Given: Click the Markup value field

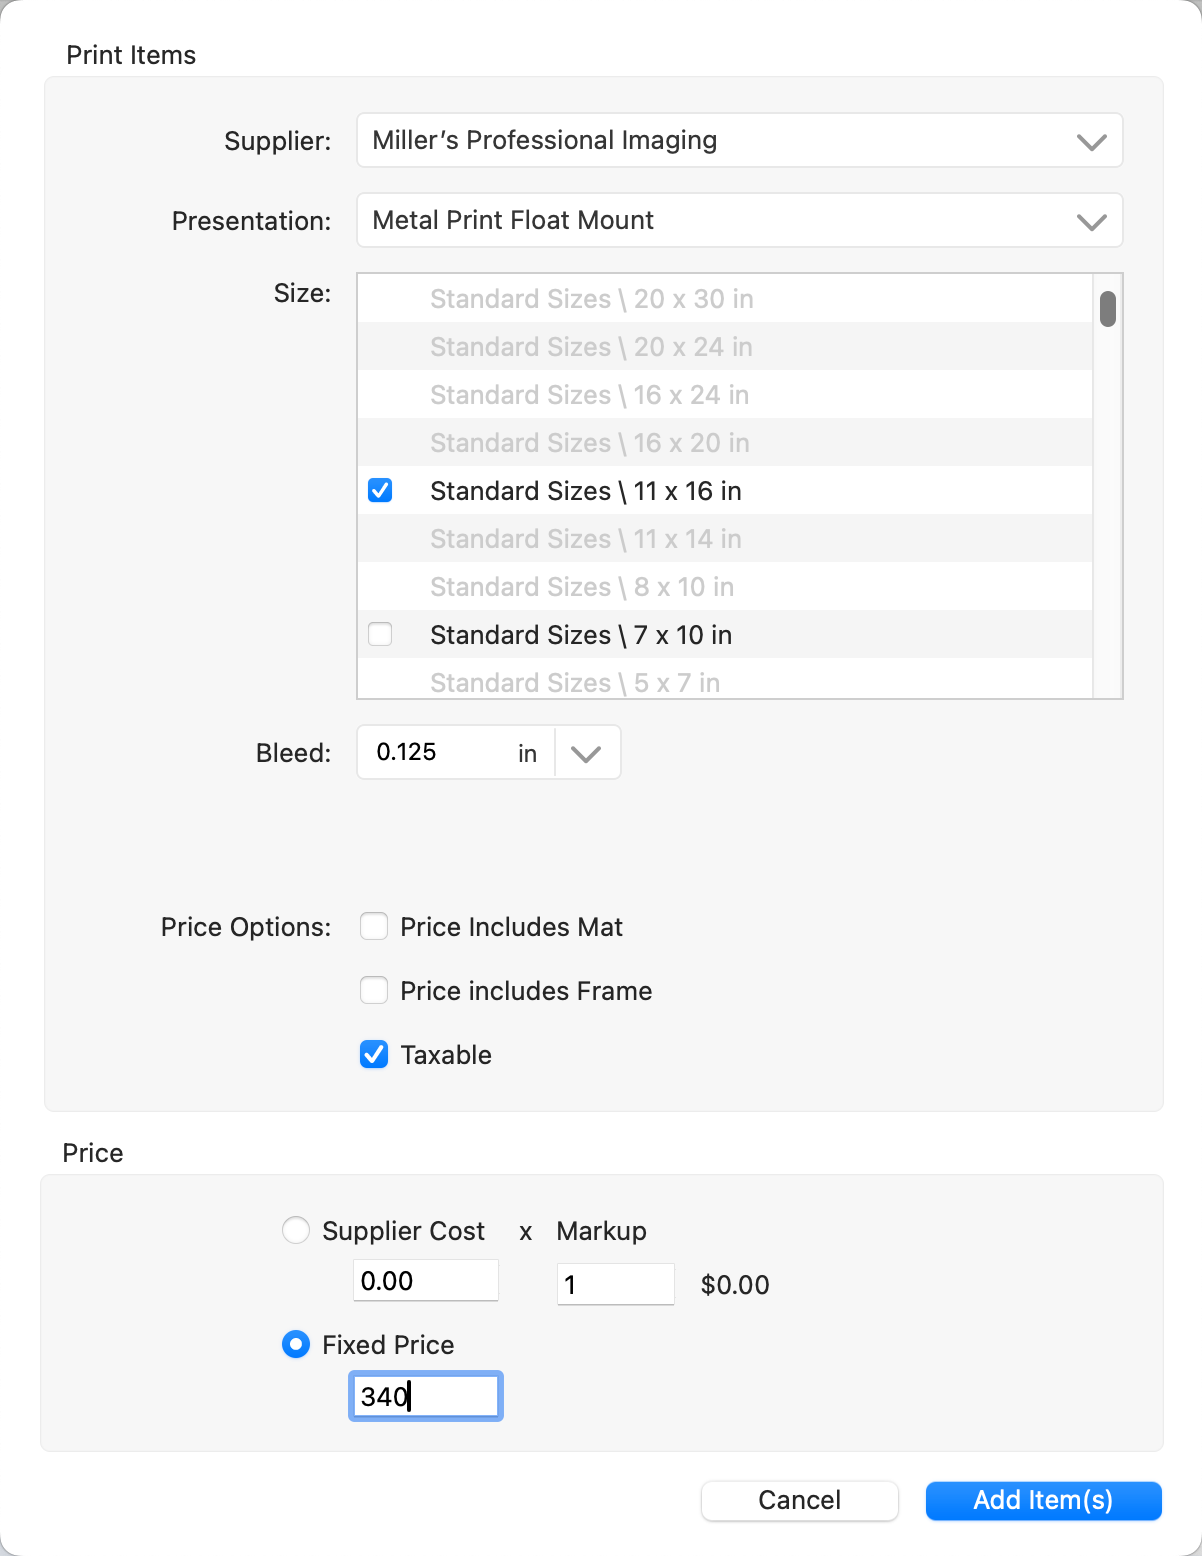Looking at the screenshot, I should click(x=615, y=1284).
